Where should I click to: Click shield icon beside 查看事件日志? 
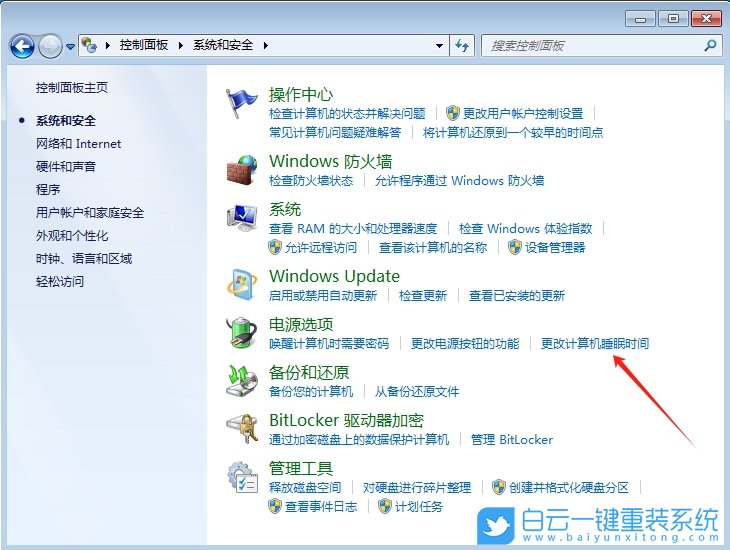275,506
